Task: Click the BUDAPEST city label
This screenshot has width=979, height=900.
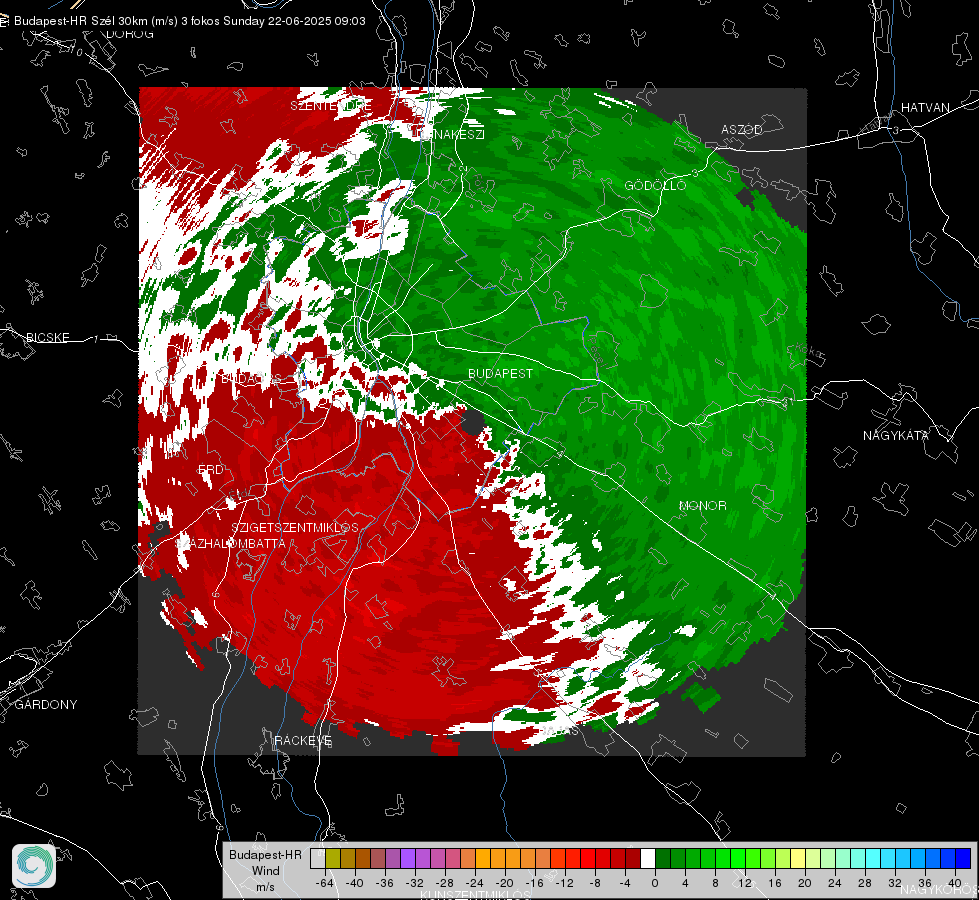Action: pos(501,373)
